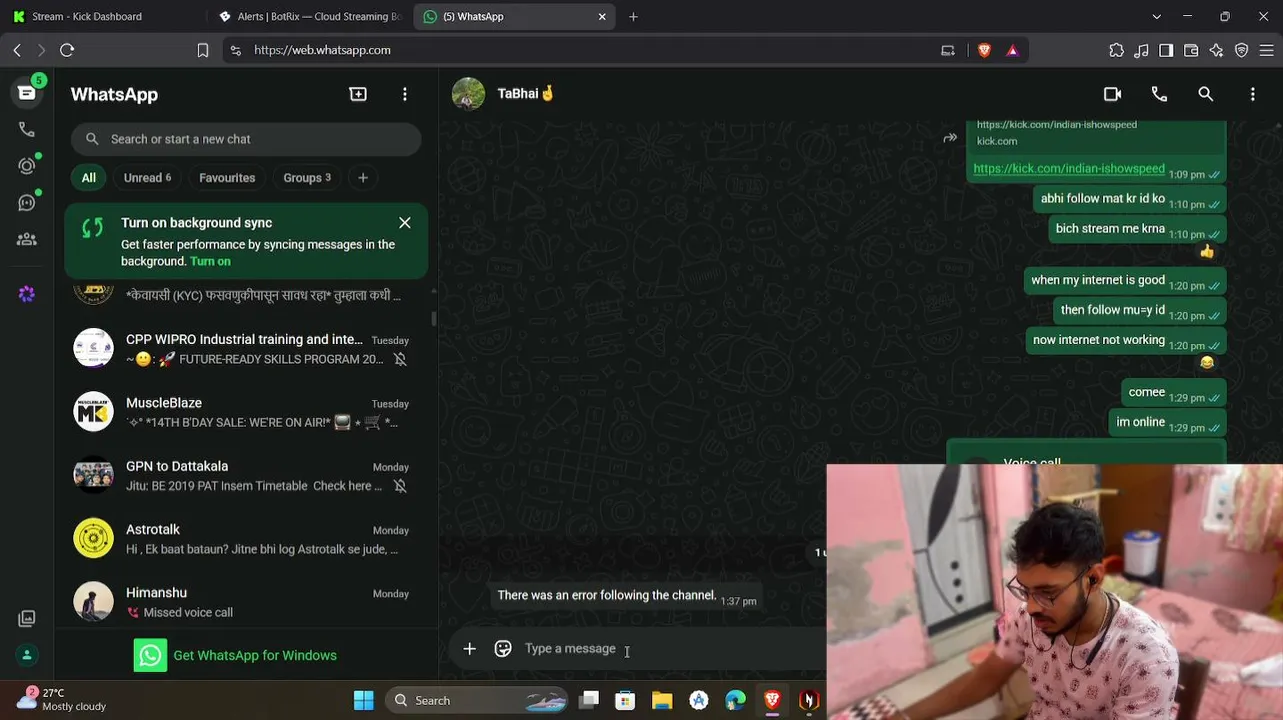Click Get WhatsApp for Windows
Viewport: 1283px width, 720px height.
(236, 655)
